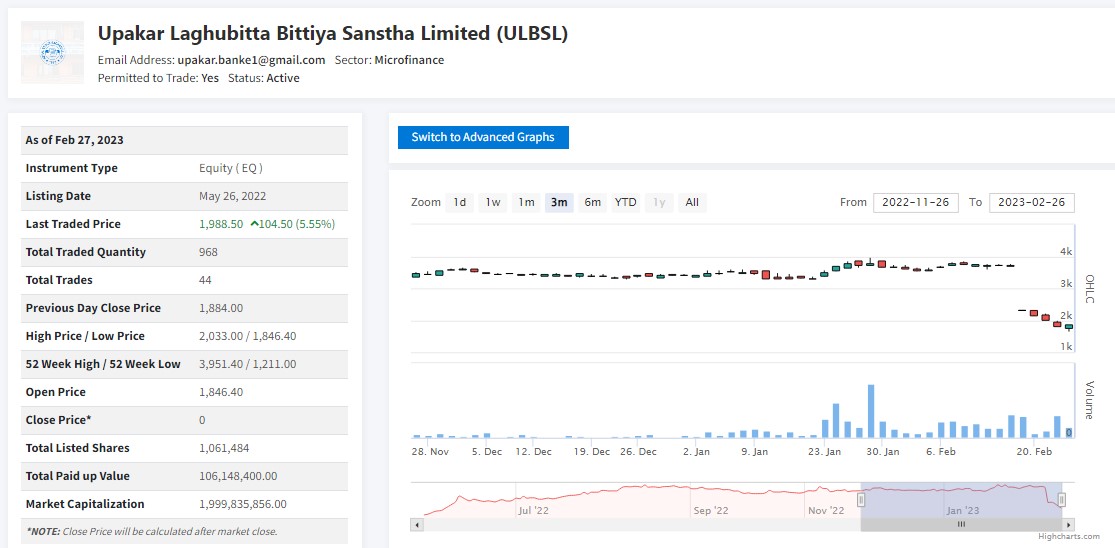
Task: Open the From date field
Action: click(x=916, y=203)
